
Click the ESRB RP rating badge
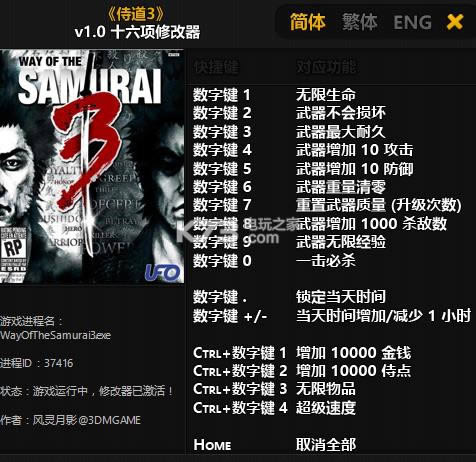click(13, 249)
